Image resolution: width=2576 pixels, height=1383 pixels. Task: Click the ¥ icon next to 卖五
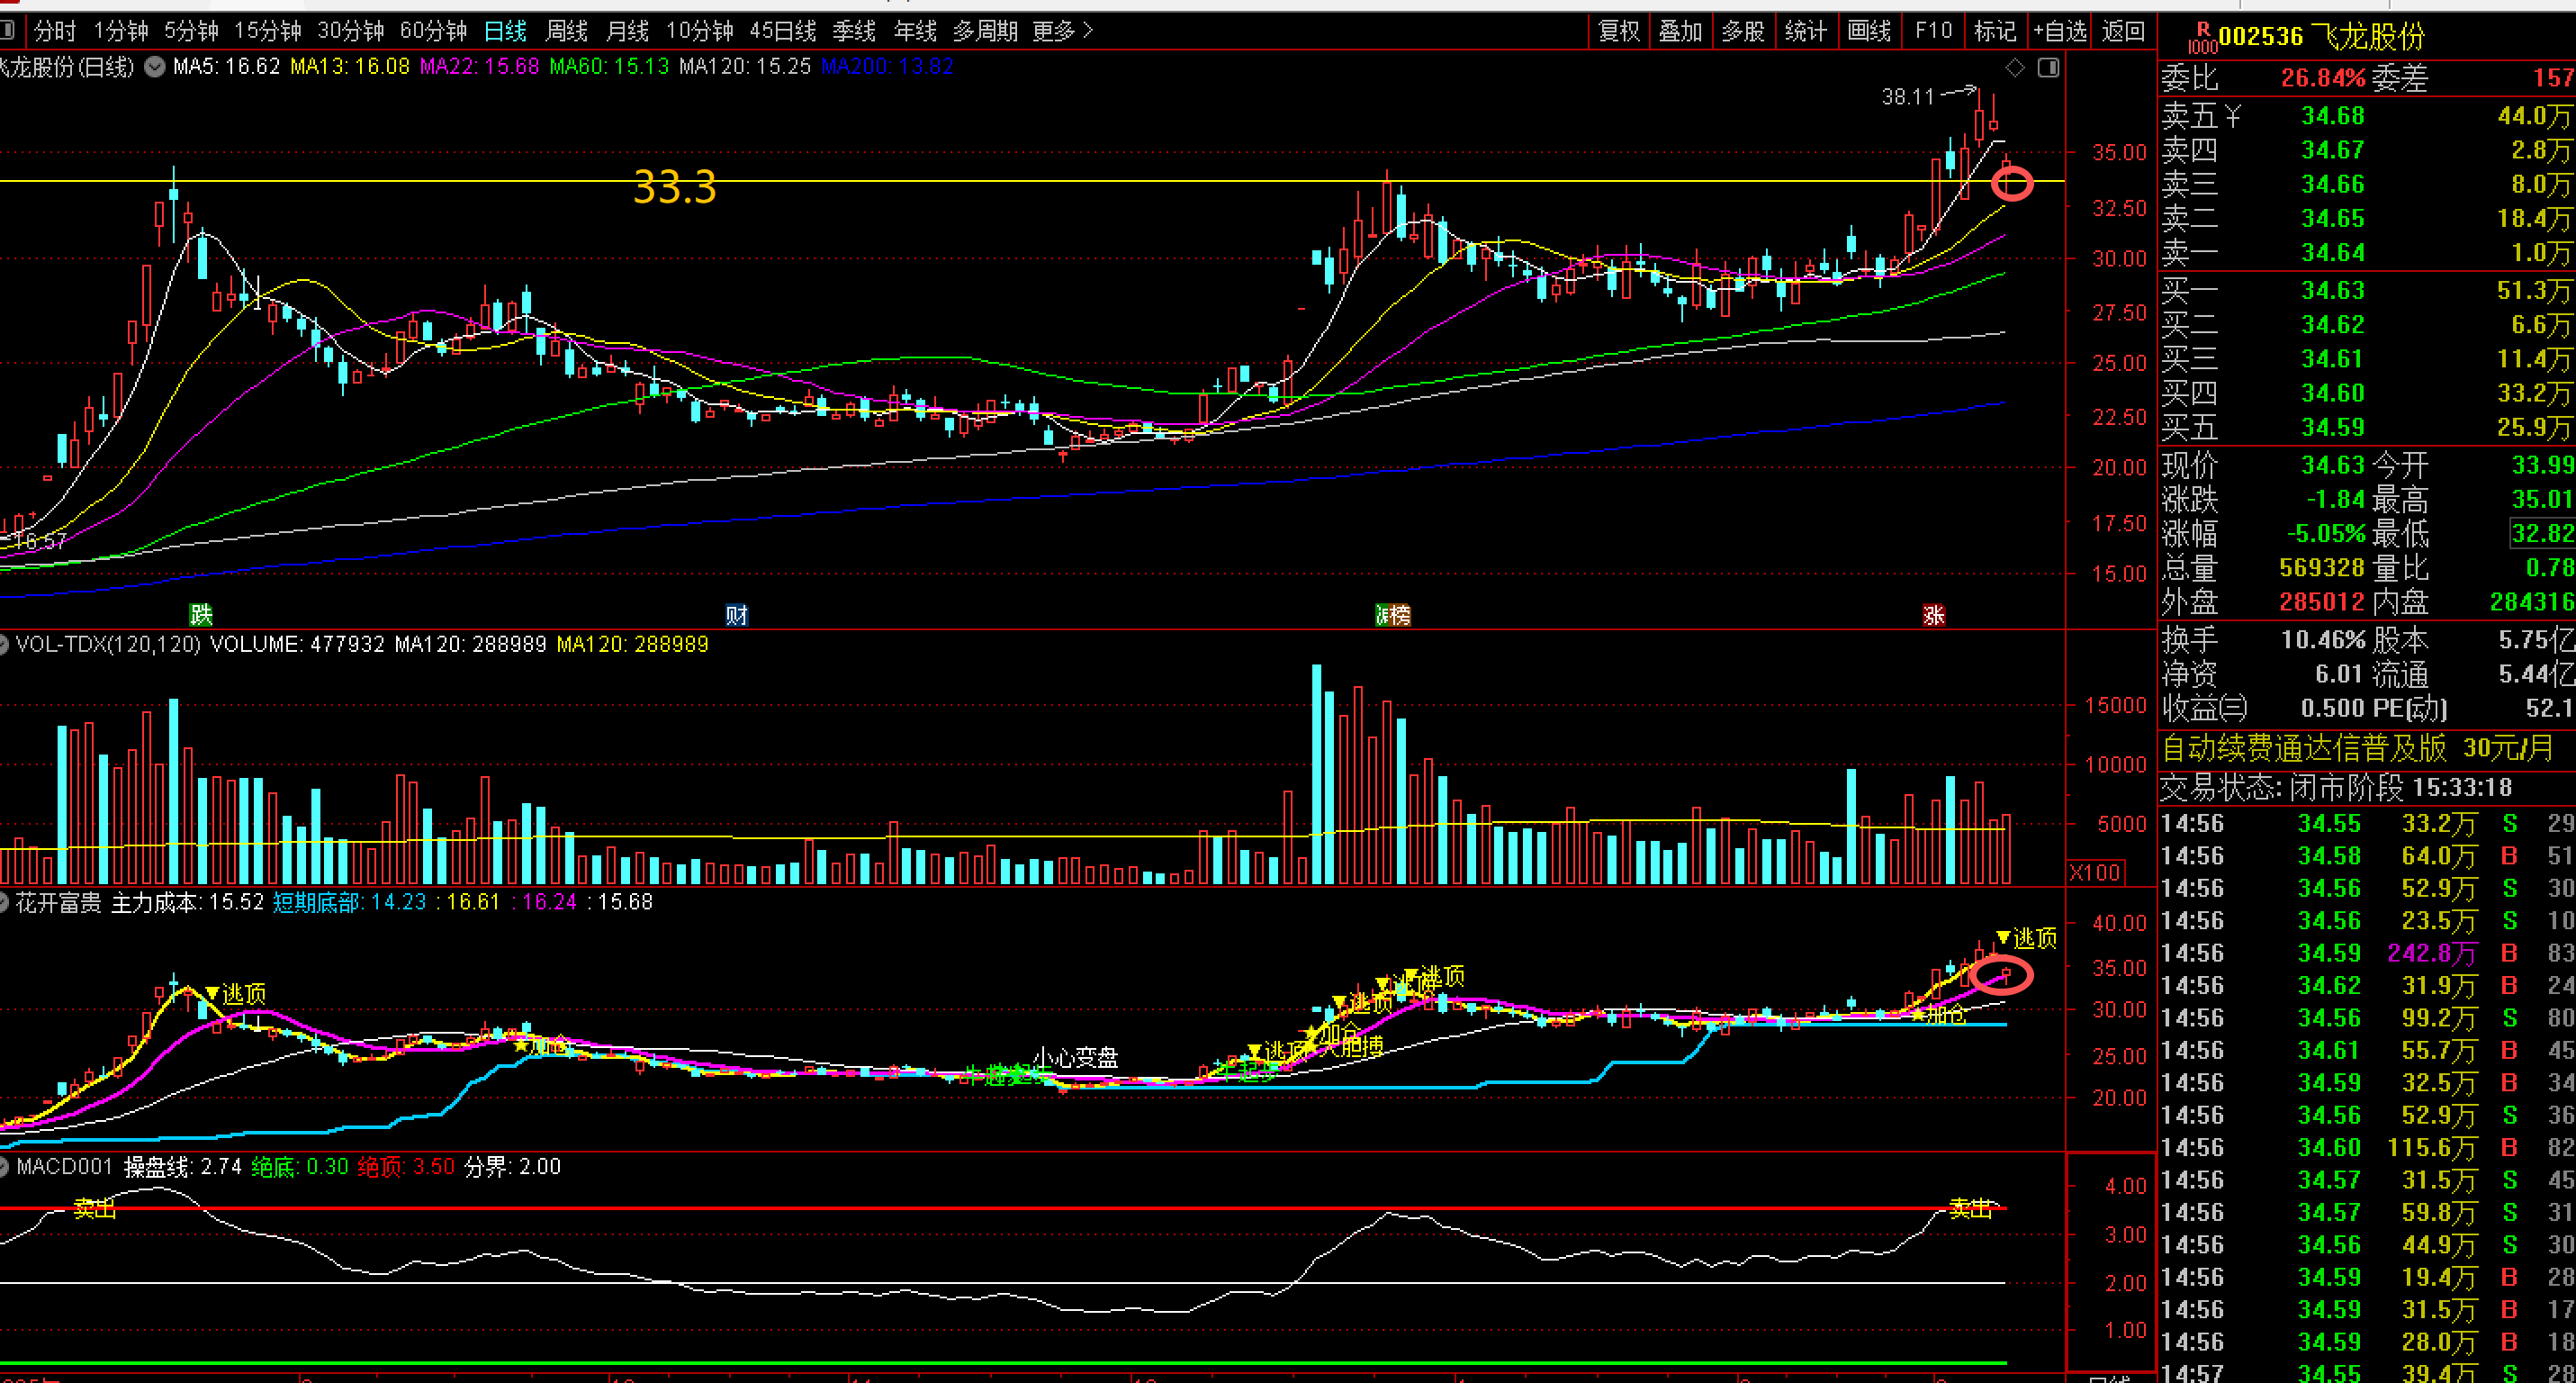[2232, 116]
